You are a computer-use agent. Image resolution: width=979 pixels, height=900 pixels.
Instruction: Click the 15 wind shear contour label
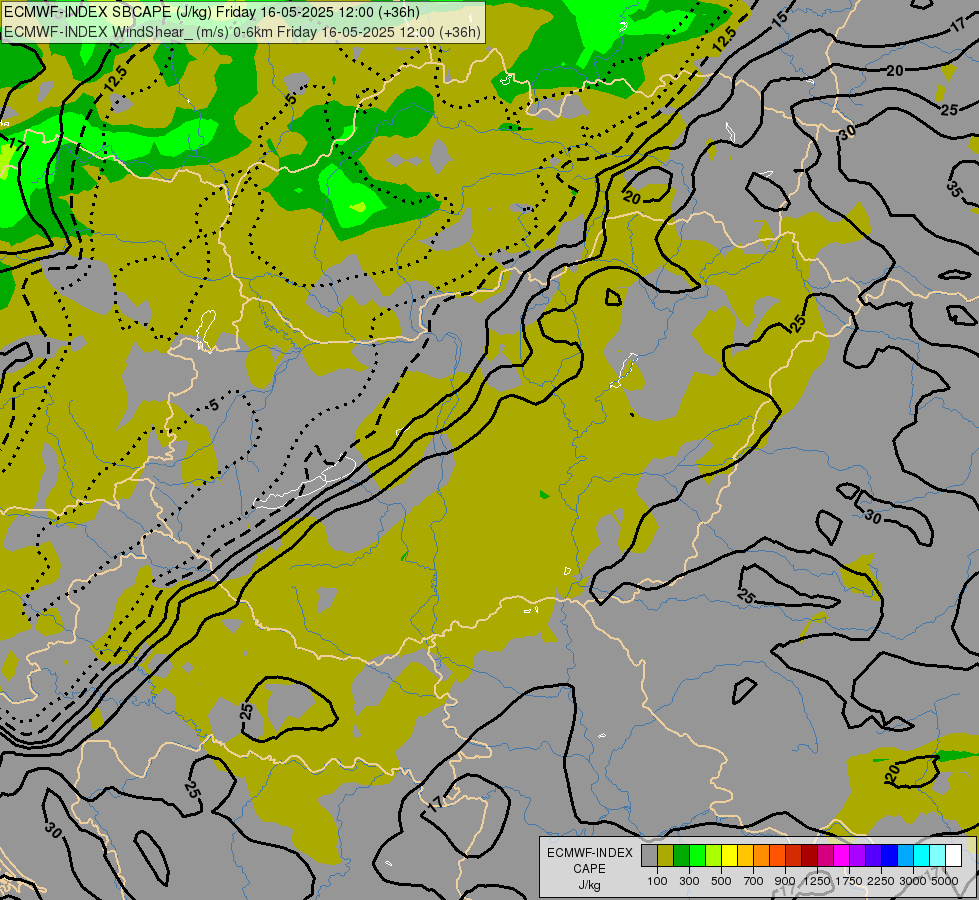tap(779, 17)
